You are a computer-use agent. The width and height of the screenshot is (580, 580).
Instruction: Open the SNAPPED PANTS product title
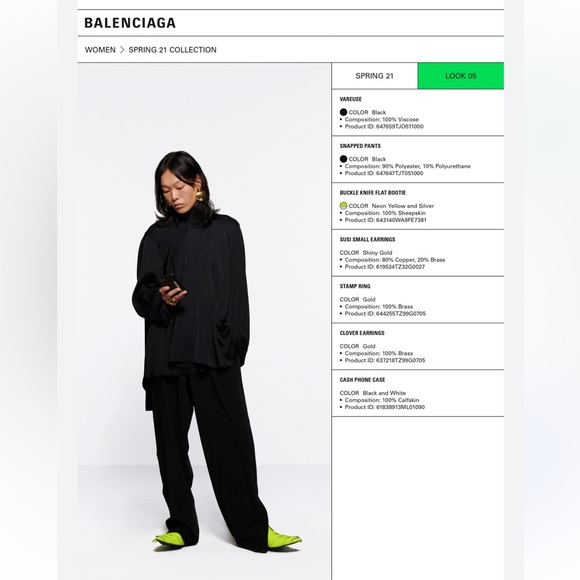click(360, 146)
